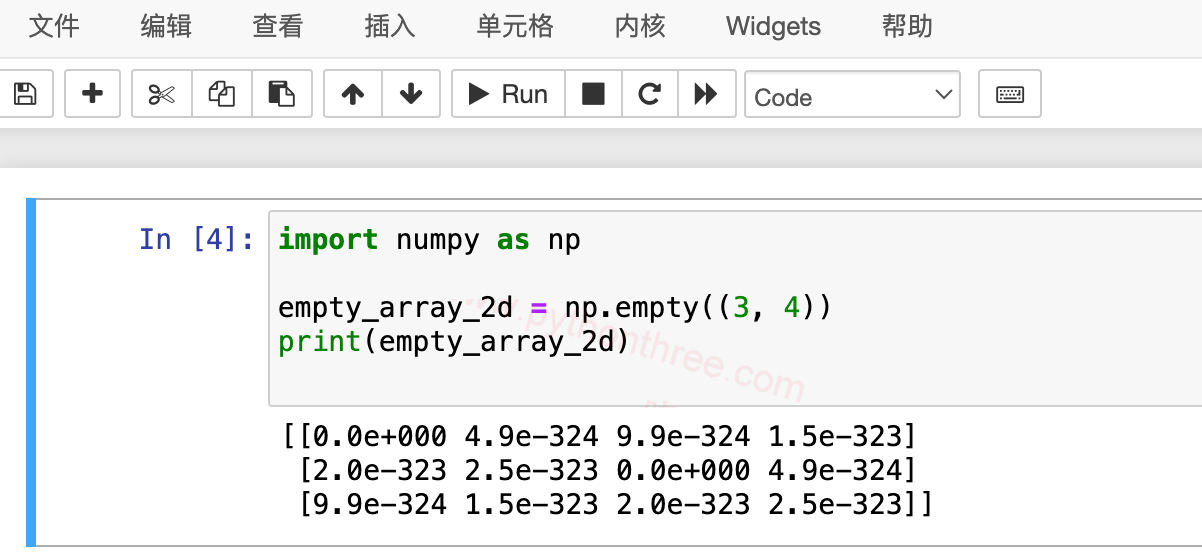Open the Widgets menu
Viewport: 1202px width, 552px height.
click(x=773, y=26)
